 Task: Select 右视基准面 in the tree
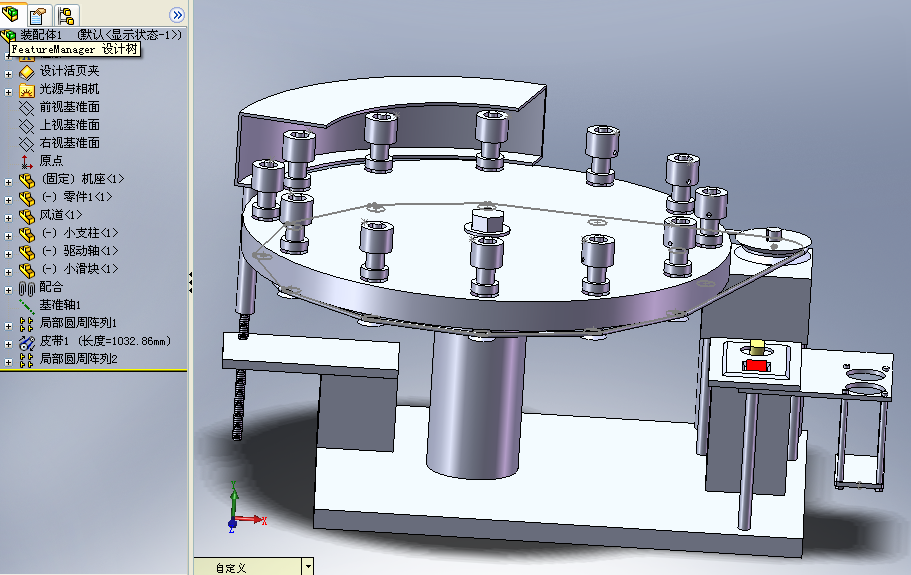pos(69,143)
